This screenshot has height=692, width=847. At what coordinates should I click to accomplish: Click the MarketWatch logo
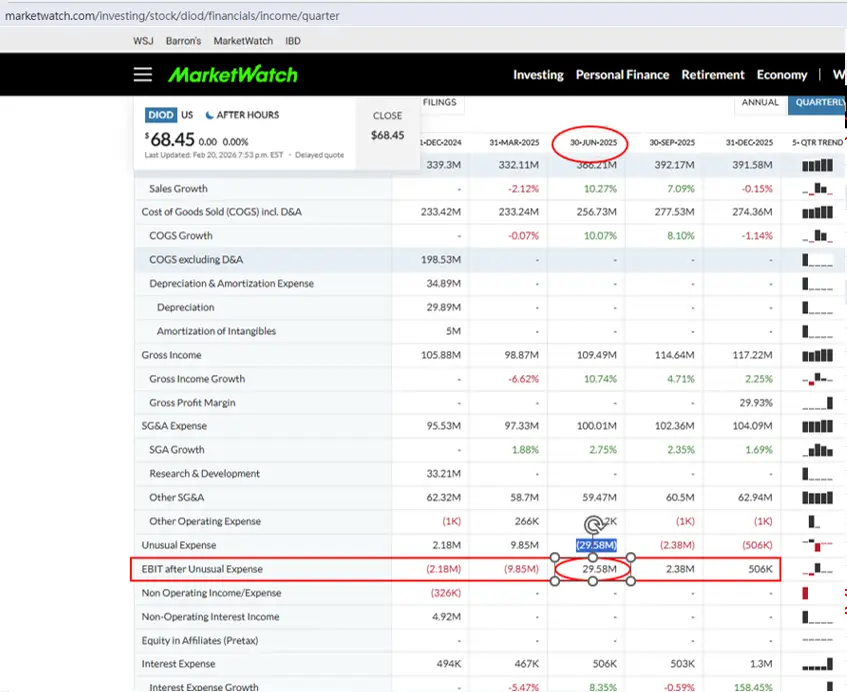click(232, 75)
